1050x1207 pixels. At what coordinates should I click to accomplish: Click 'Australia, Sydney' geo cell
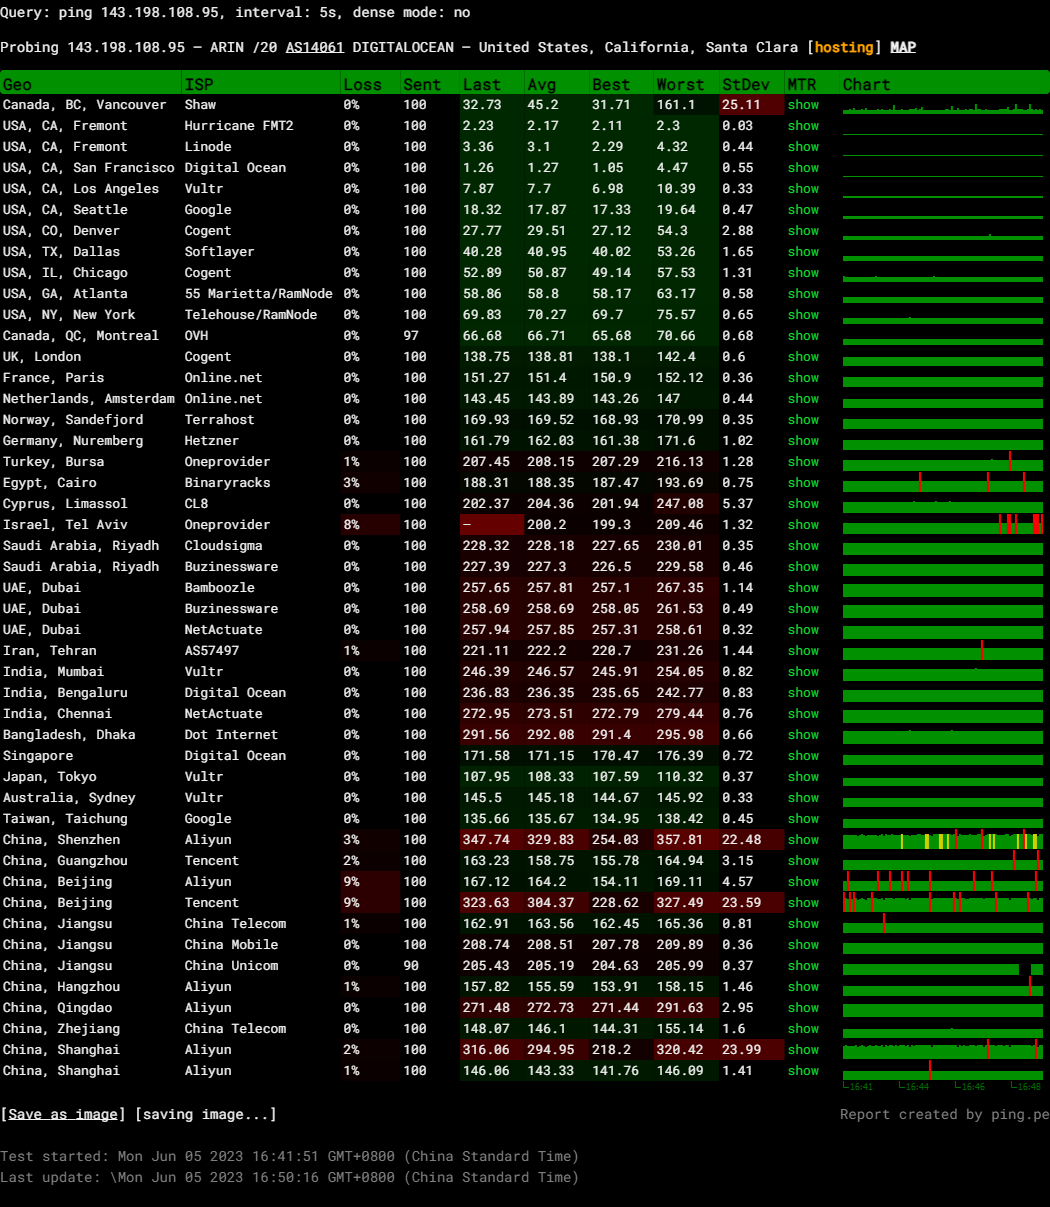pyautogui.click(x=69, y=797)
